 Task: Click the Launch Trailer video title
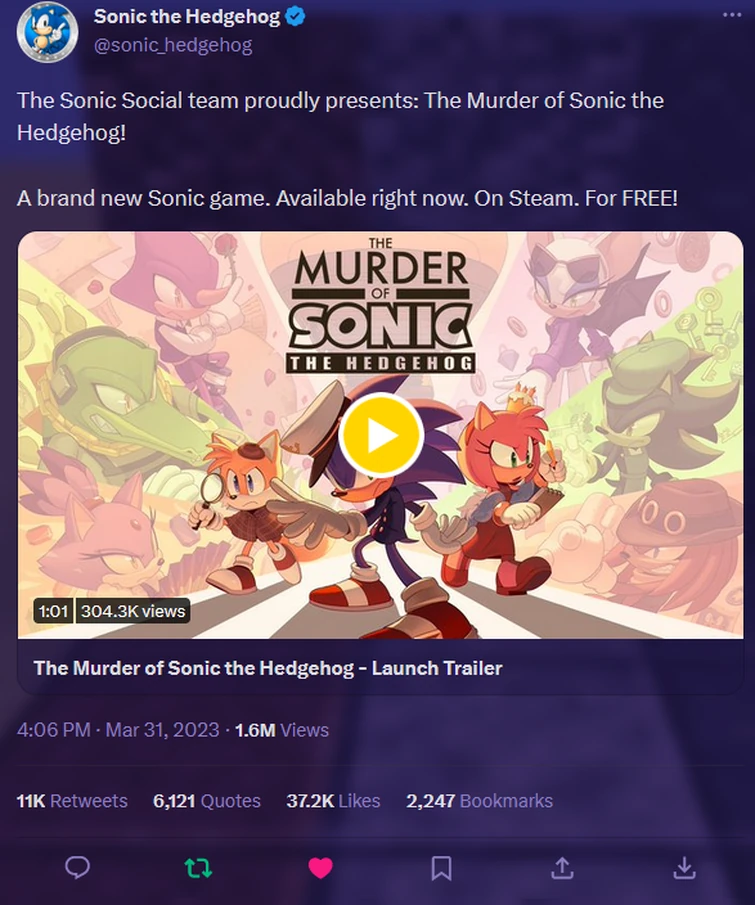click(267, 667)
